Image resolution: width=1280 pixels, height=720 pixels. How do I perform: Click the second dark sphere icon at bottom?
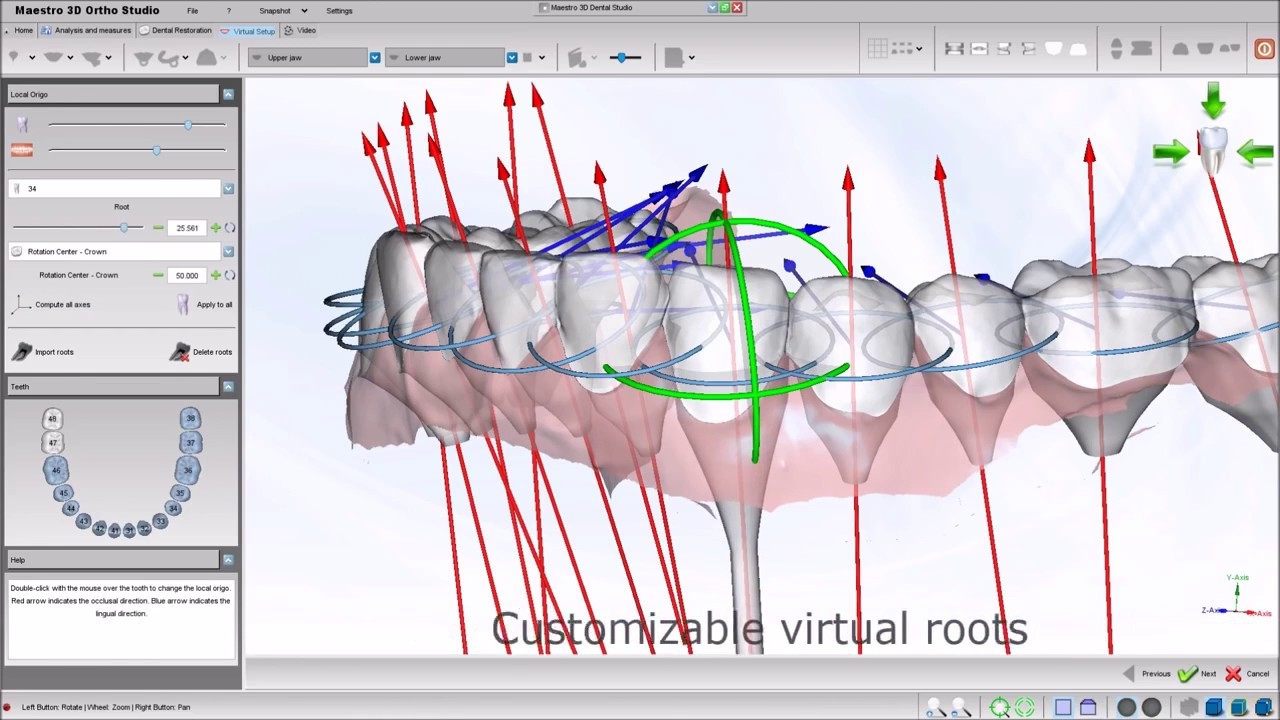pyautogui.click(x=1151, y=708)
